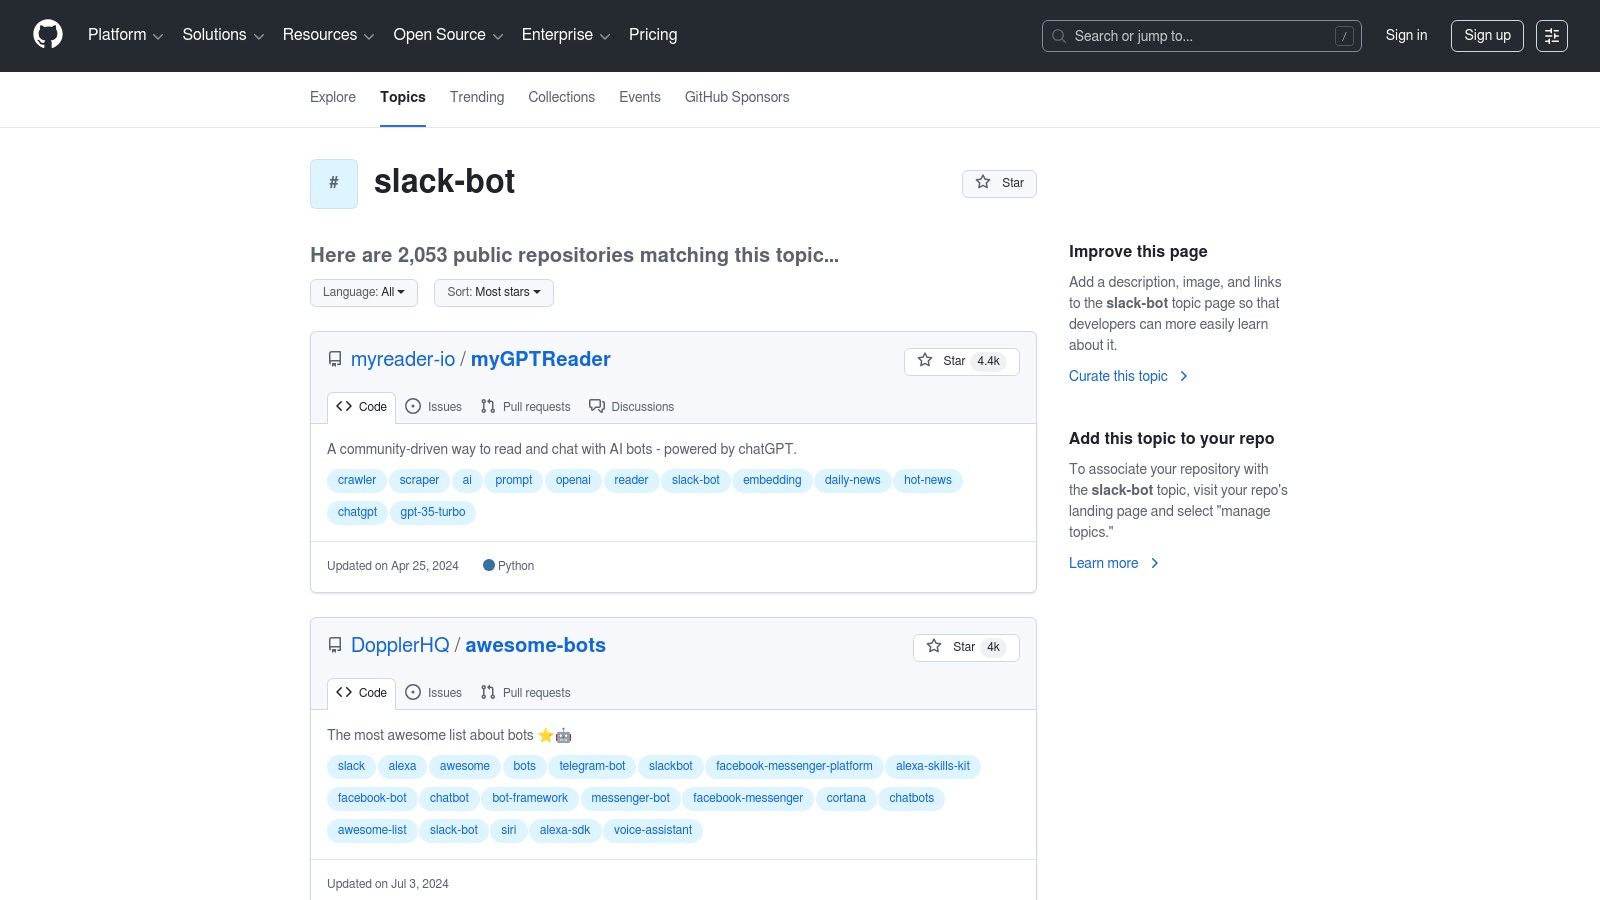Open awesome-bots Pull requests tab
Viewport: 1600px width, 900px height.
click(526, 693)
